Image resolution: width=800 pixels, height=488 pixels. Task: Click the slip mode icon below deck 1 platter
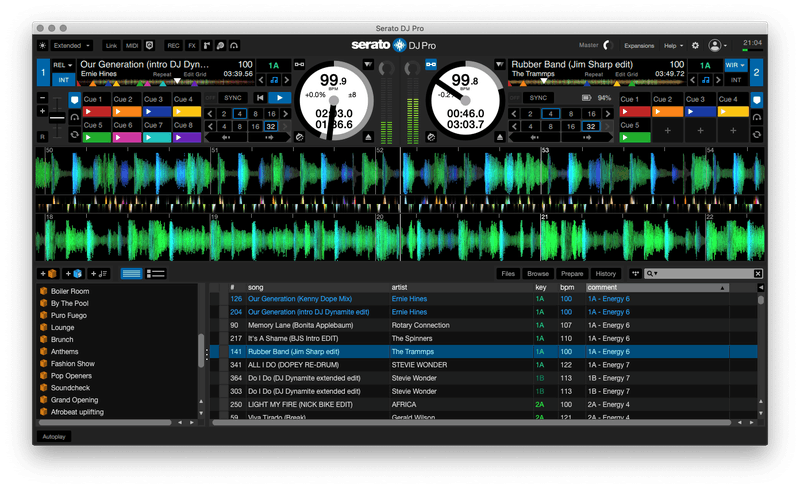point(299,137)
